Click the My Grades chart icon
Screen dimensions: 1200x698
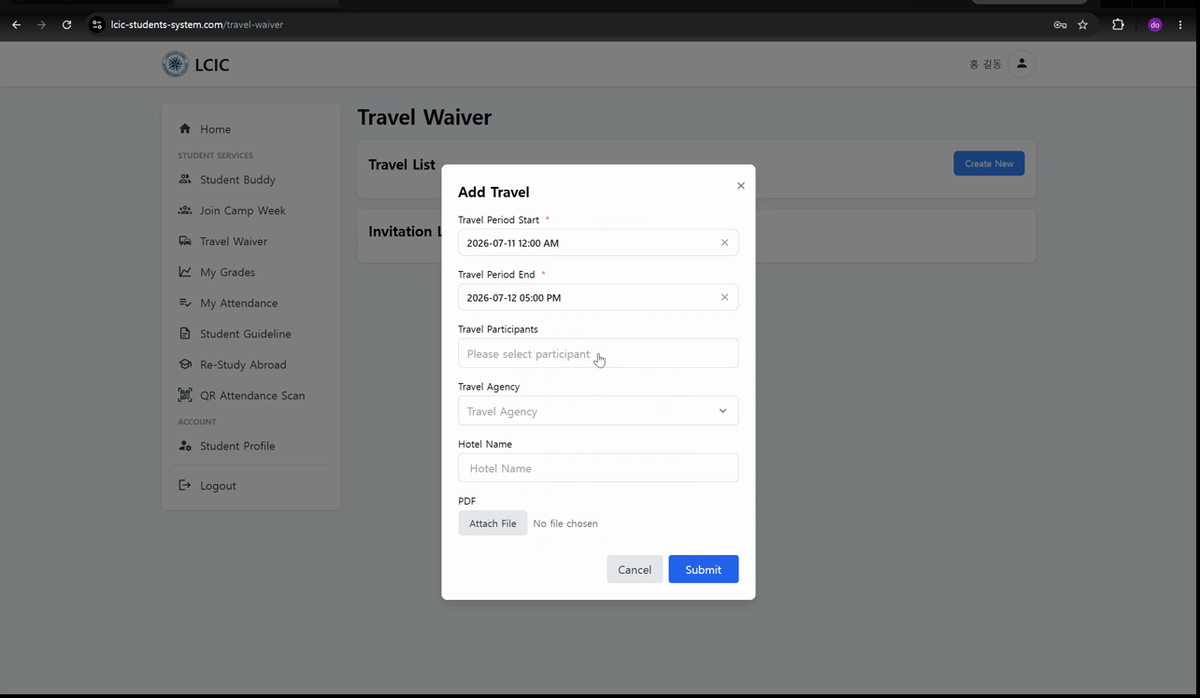[x=185, y=272]
